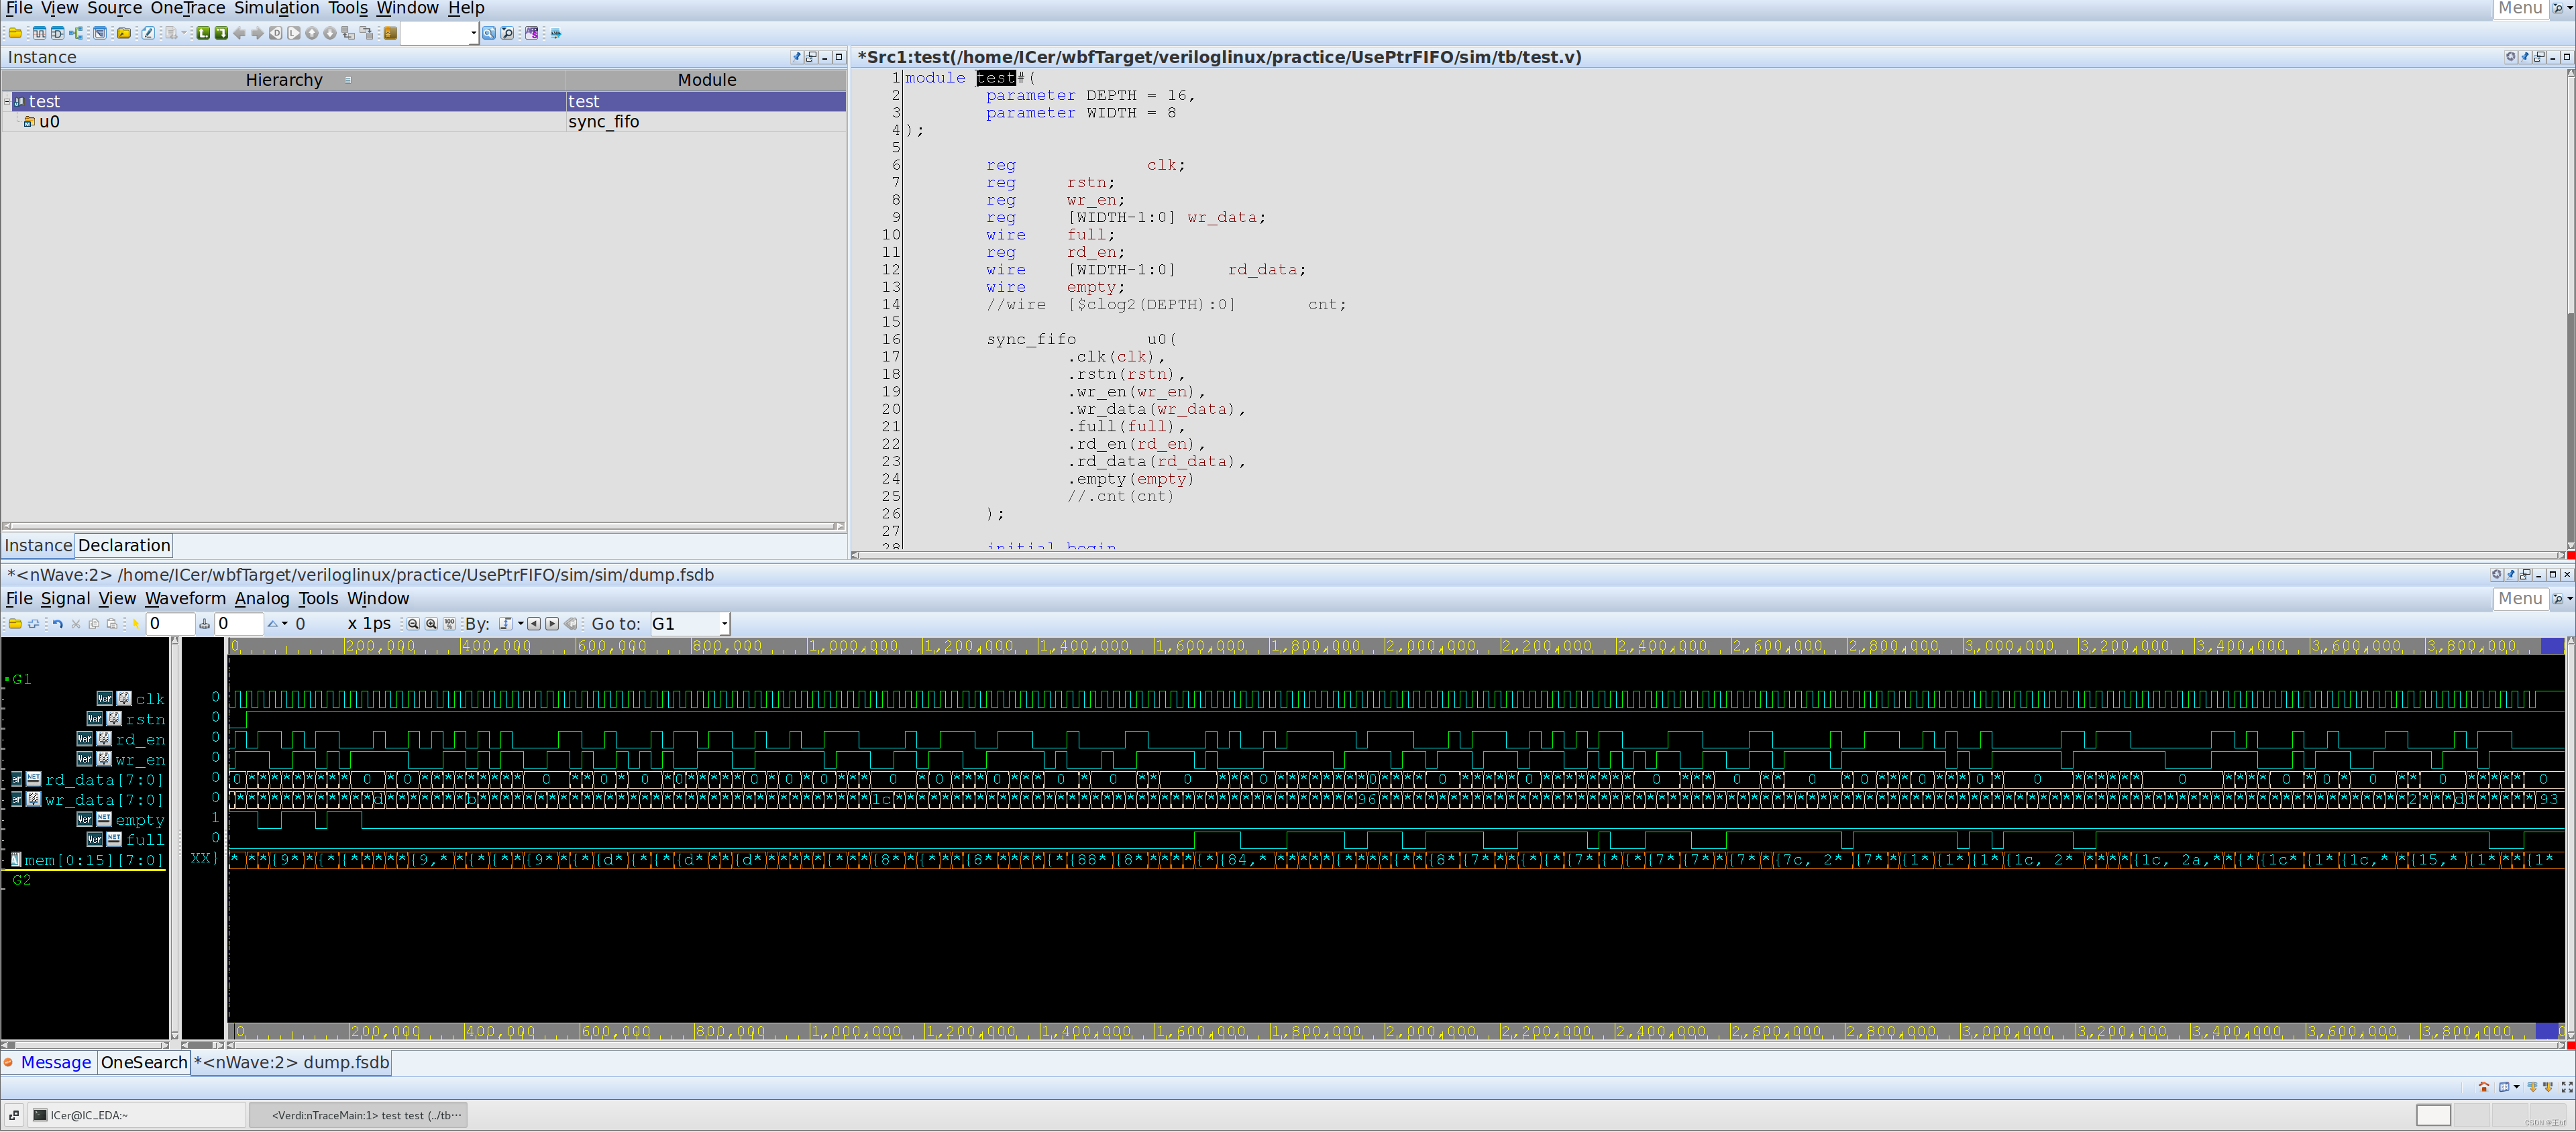Screen dimensions: 2576x1132
Task: Toggle the Ver badge next to the clk signal
Action: tap(106, 698)
